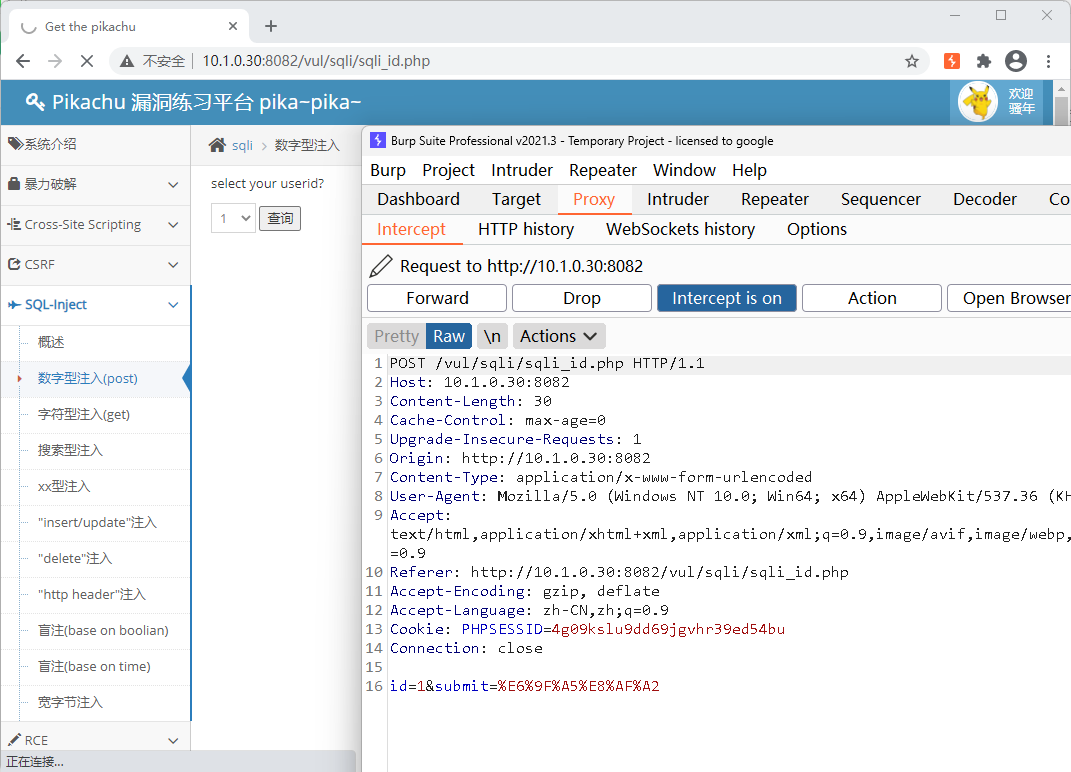Click the pencil edit icon beside Request
The width and height of the screenshot is (1071, 772).
click(381, 266)
